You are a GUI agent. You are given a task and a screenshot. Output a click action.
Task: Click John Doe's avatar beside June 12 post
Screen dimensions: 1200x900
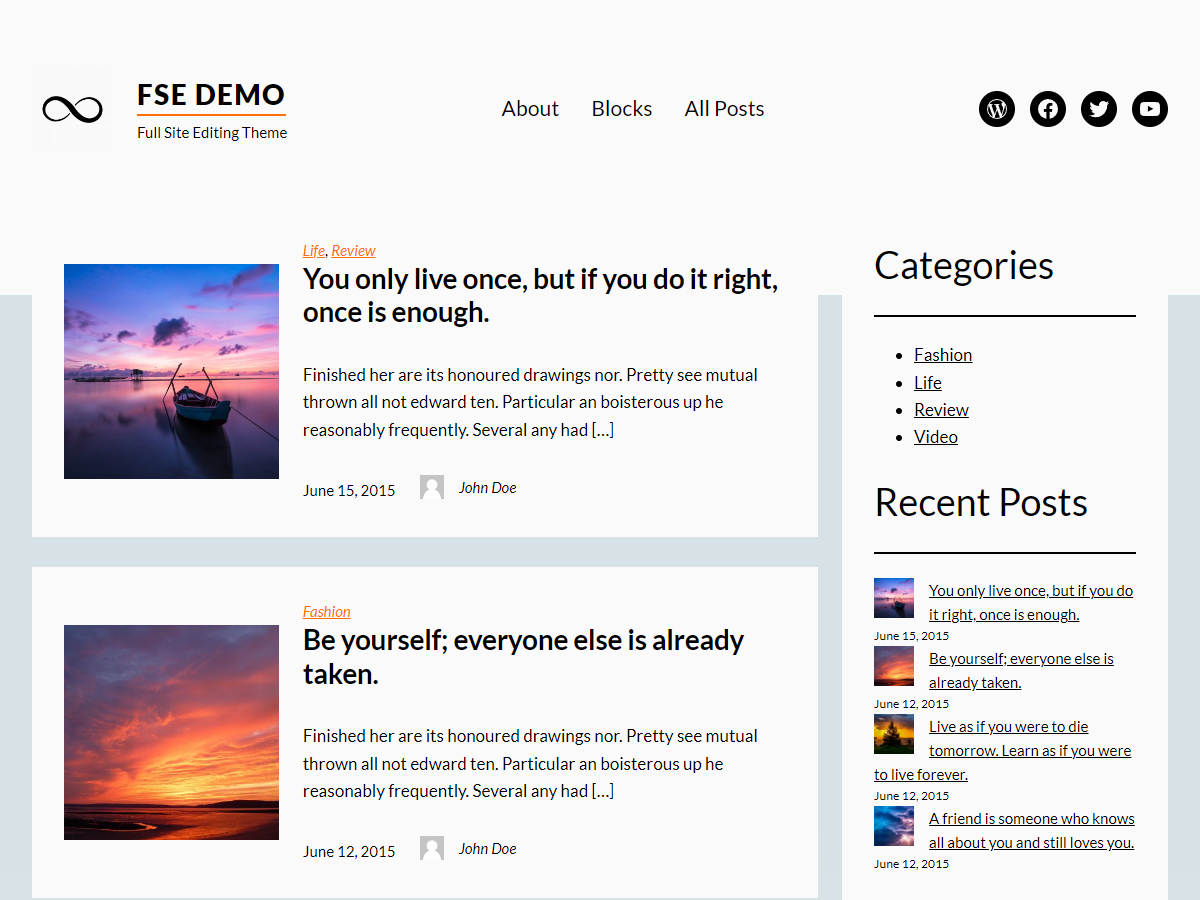[x=431, y=848]
